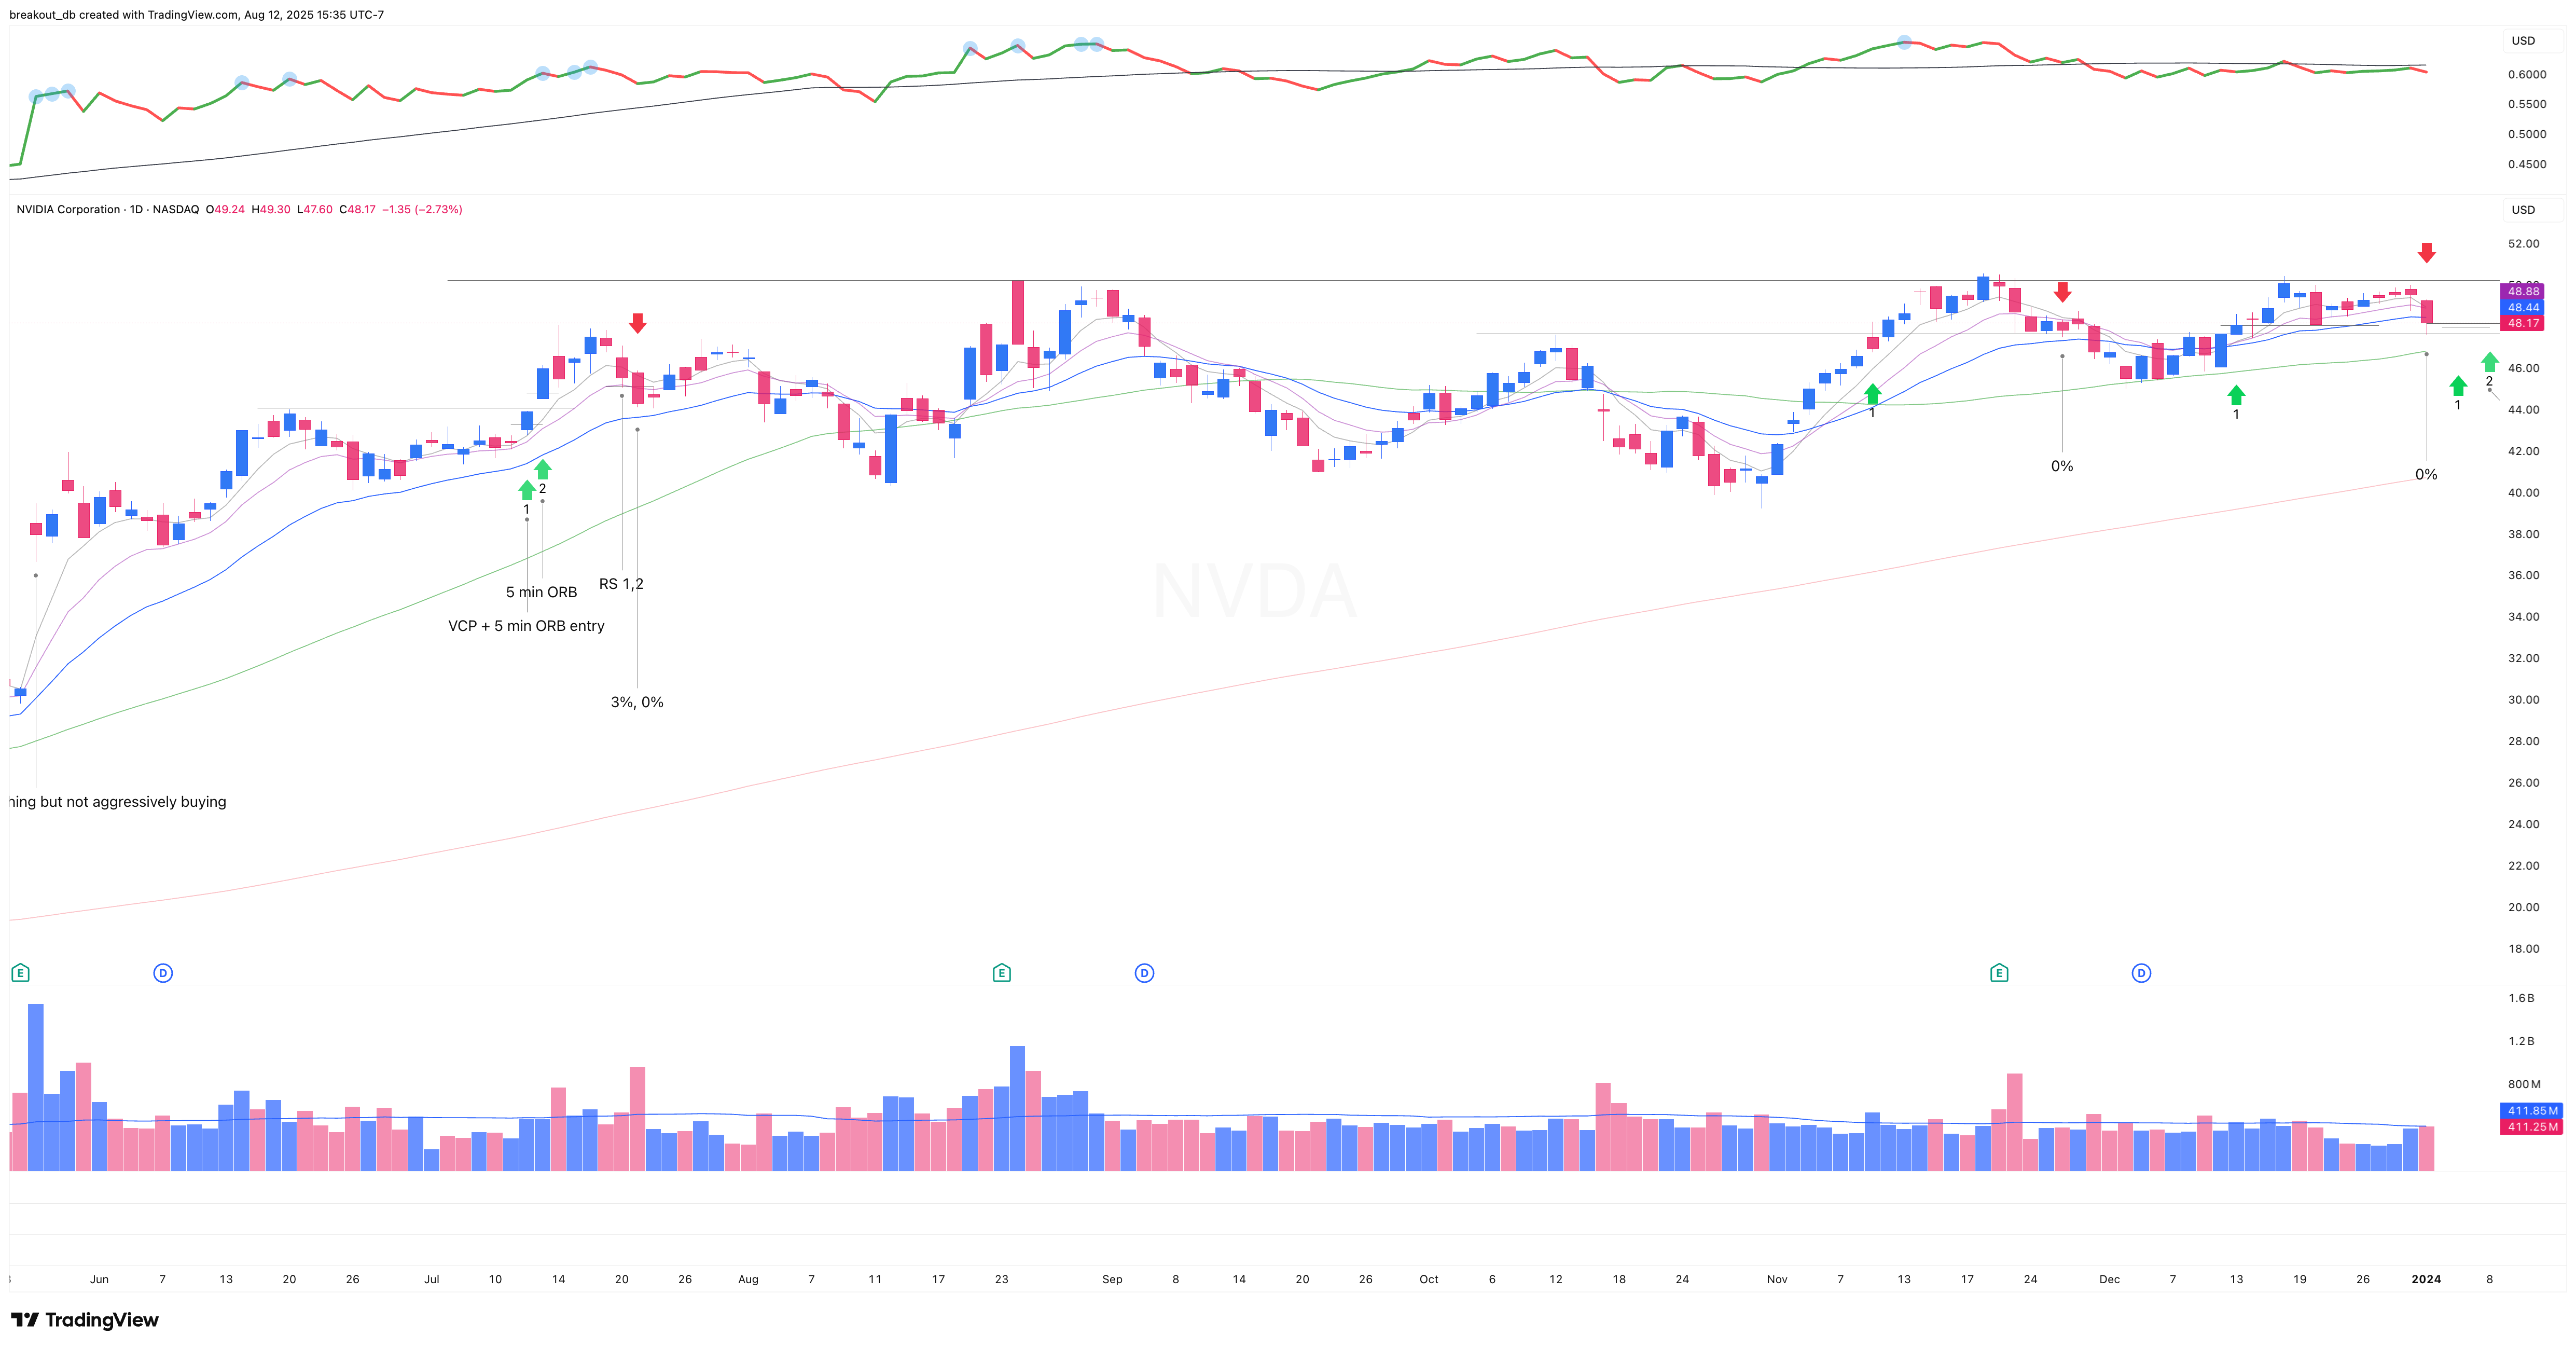Click the red down-arrow sell marker above July candles

point(638,324)
